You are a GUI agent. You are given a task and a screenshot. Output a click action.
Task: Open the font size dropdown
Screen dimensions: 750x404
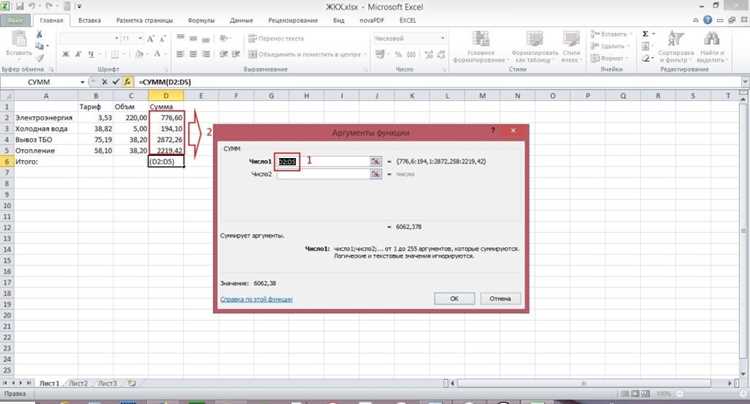(x=140, y=38)
